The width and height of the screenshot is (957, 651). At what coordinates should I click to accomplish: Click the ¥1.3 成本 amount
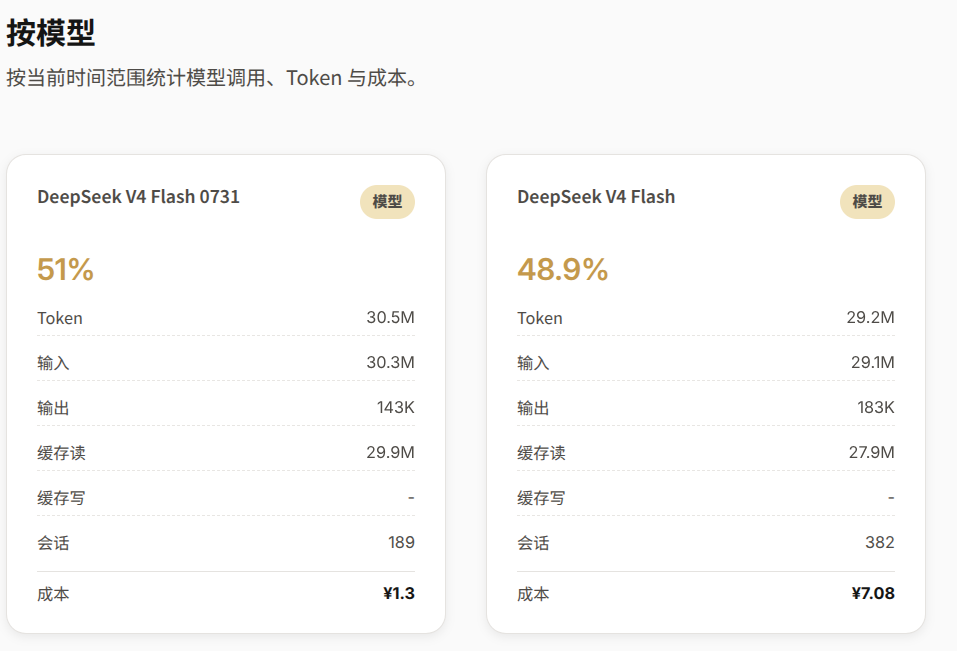coord(399,593)
